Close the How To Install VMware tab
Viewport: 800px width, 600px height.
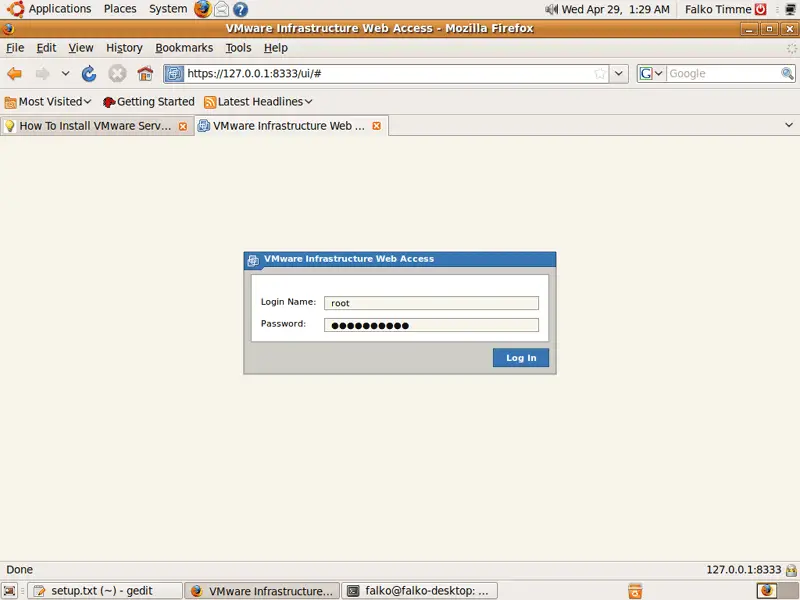coord(183,126)
